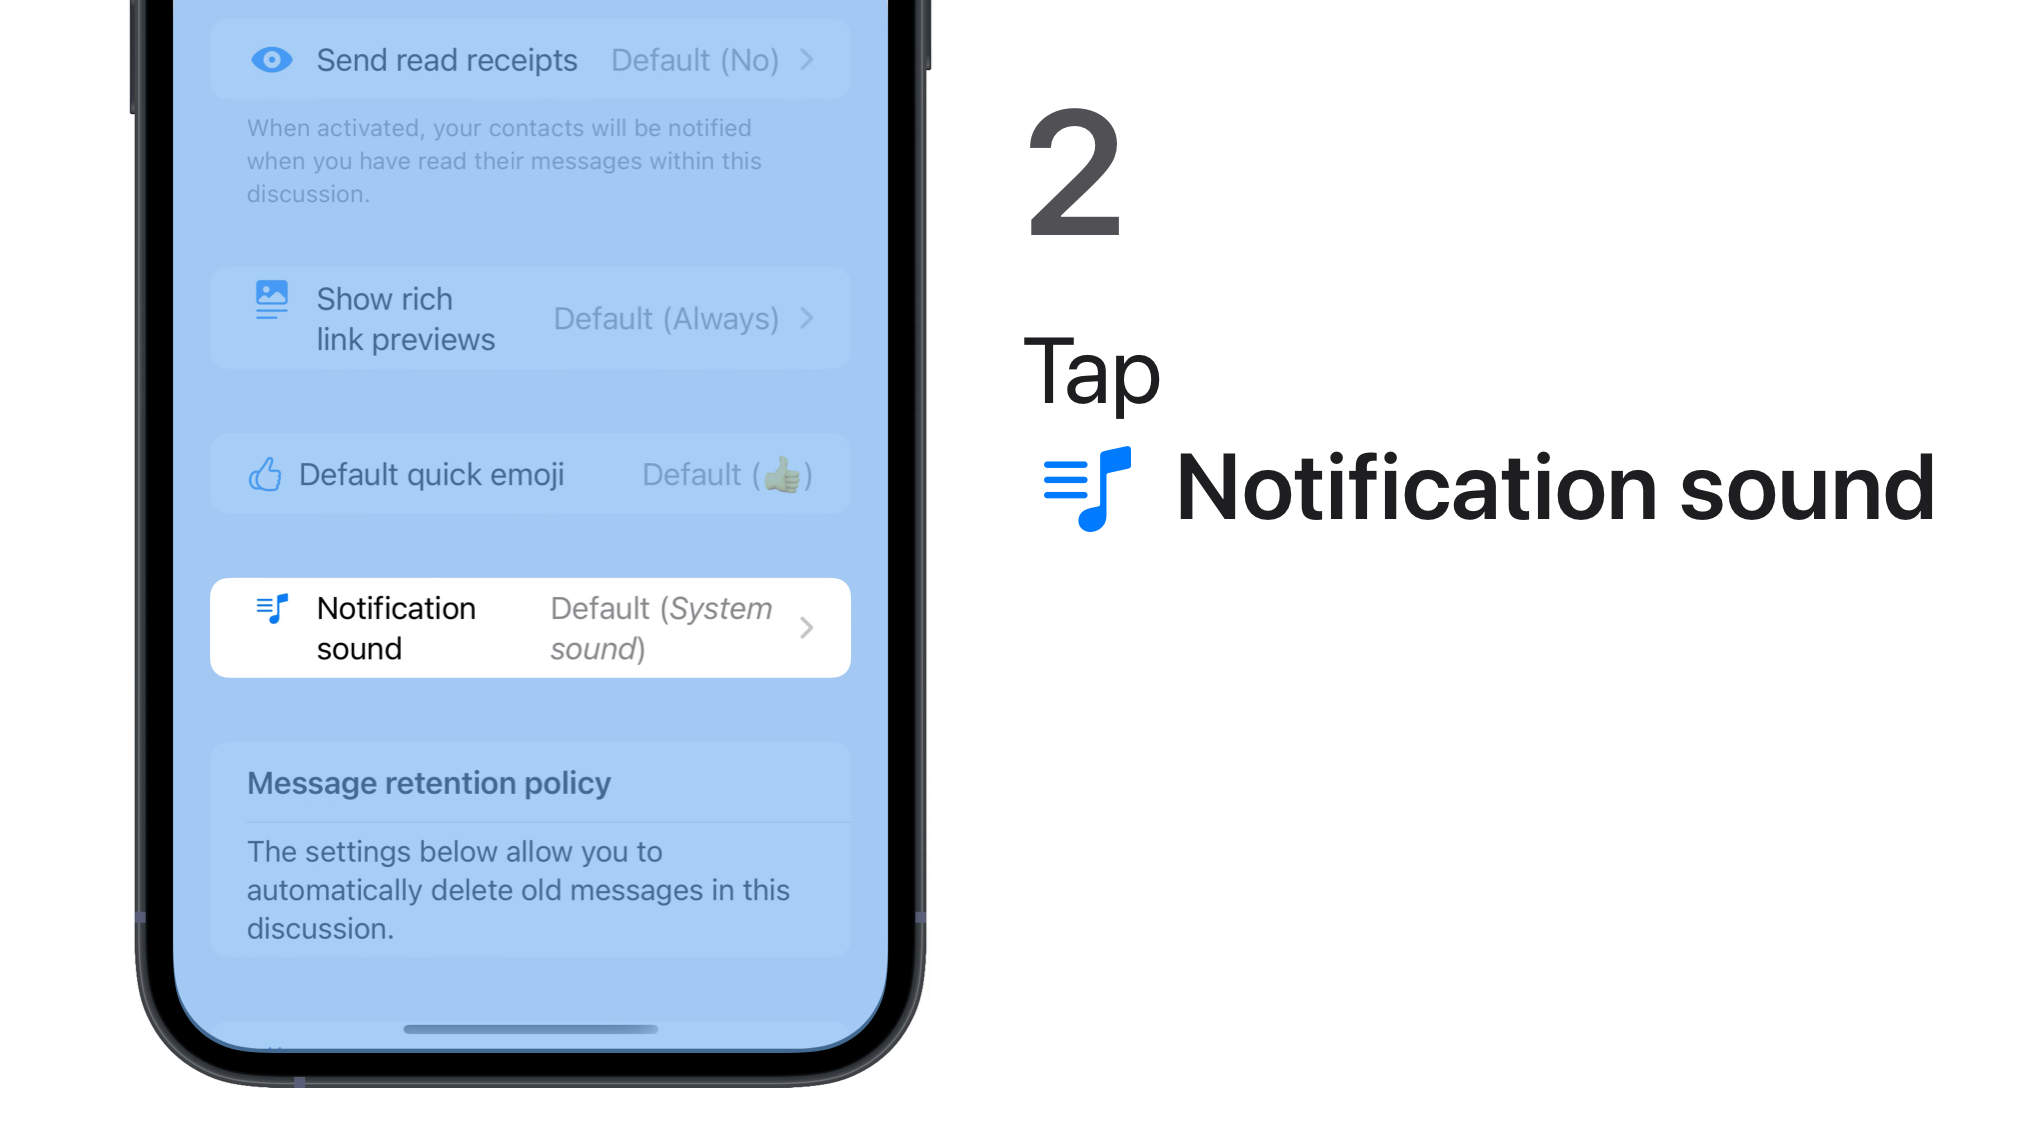Image resolution: width=2032 pixels, height=1143 pixels.
Task: Expand the Notification sound chevron arrow
Action: 808,628
